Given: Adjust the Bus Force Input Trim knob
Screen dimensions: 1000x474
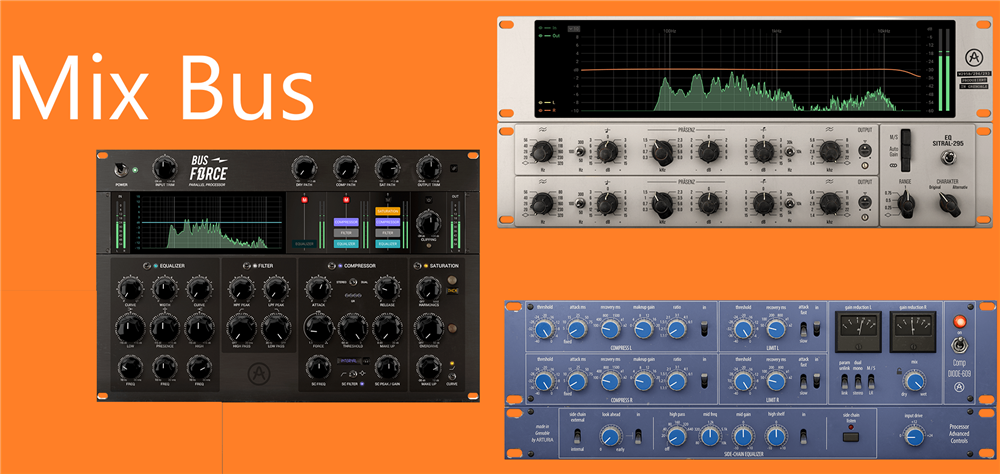Looking at the screenshot, I should 165,168.
